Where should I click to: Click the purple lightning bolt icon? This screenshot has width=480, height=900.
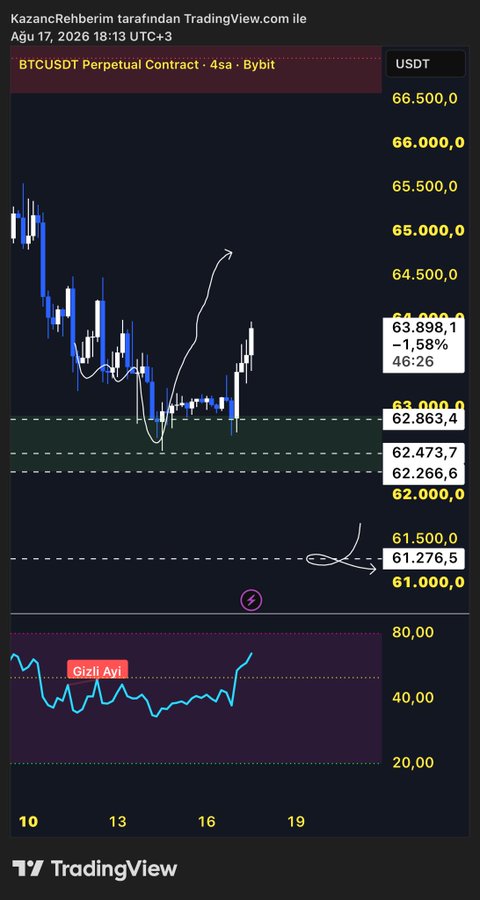pos(251,600)
